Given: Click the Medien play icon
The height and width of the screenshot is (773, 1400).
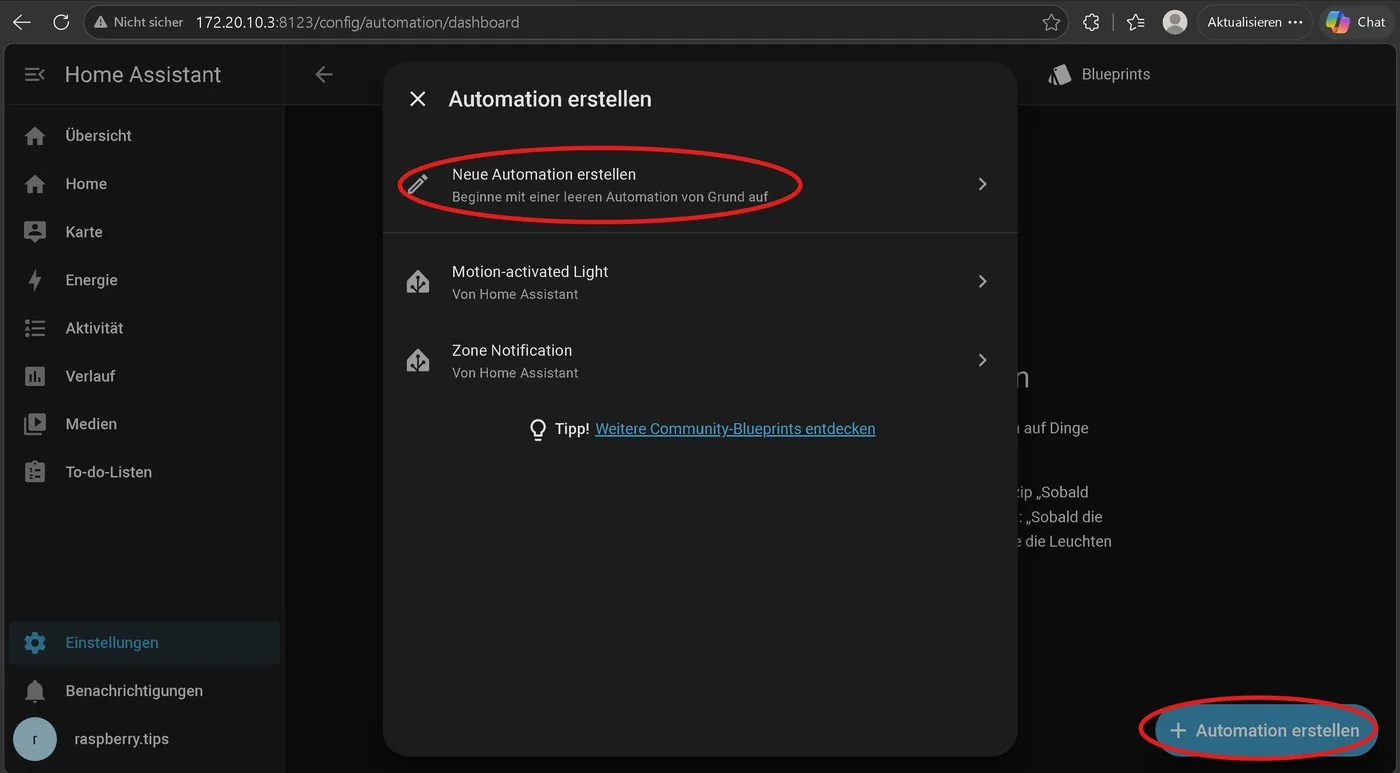Looking at the screenshot, I should (x=35, y=424).
